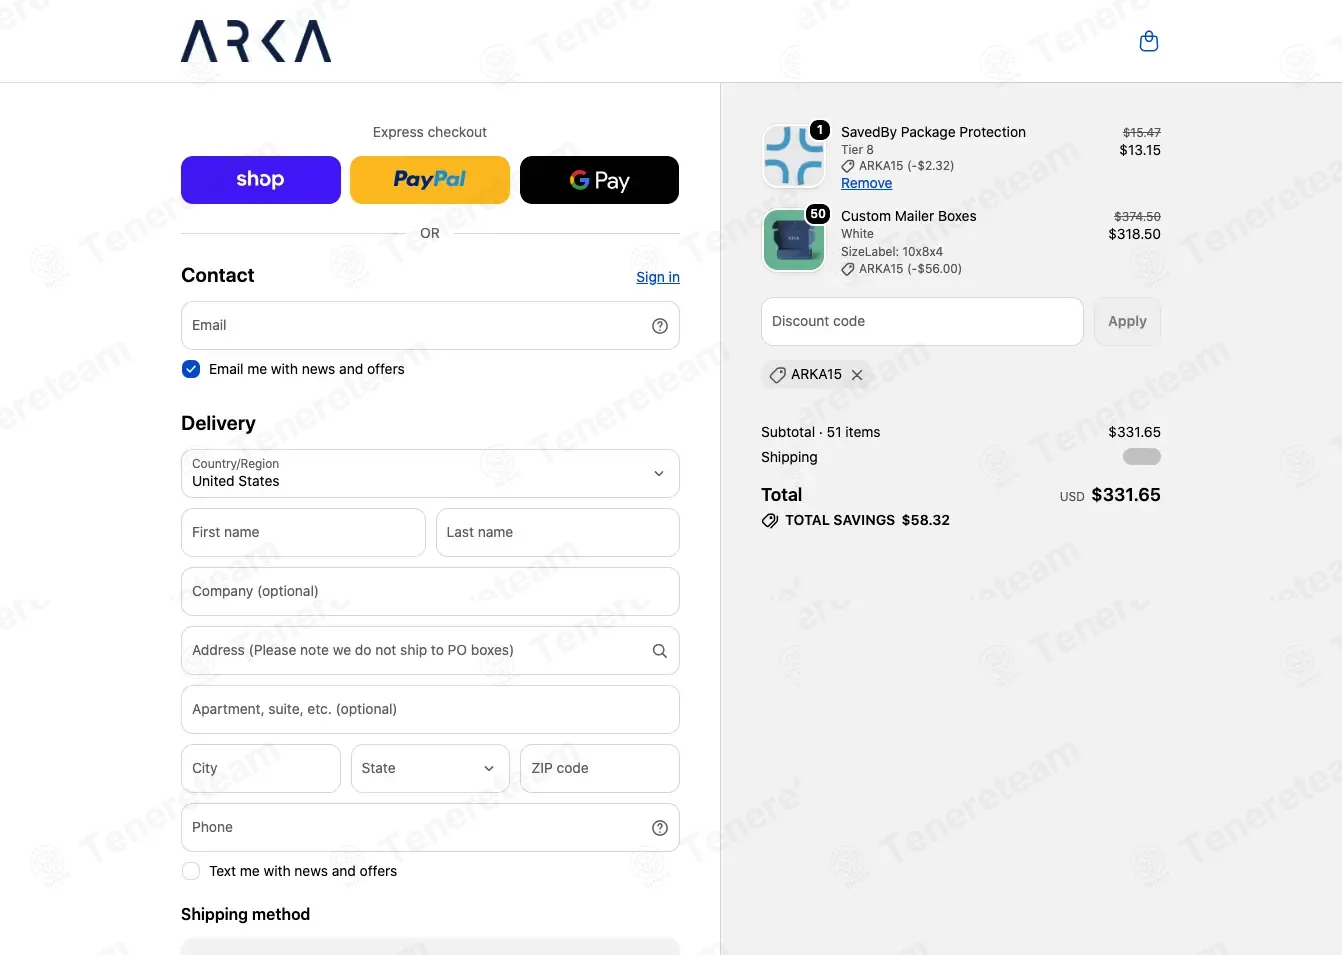
Task: Pay with Shop Pay express checkout
Action: click(261, 180)
